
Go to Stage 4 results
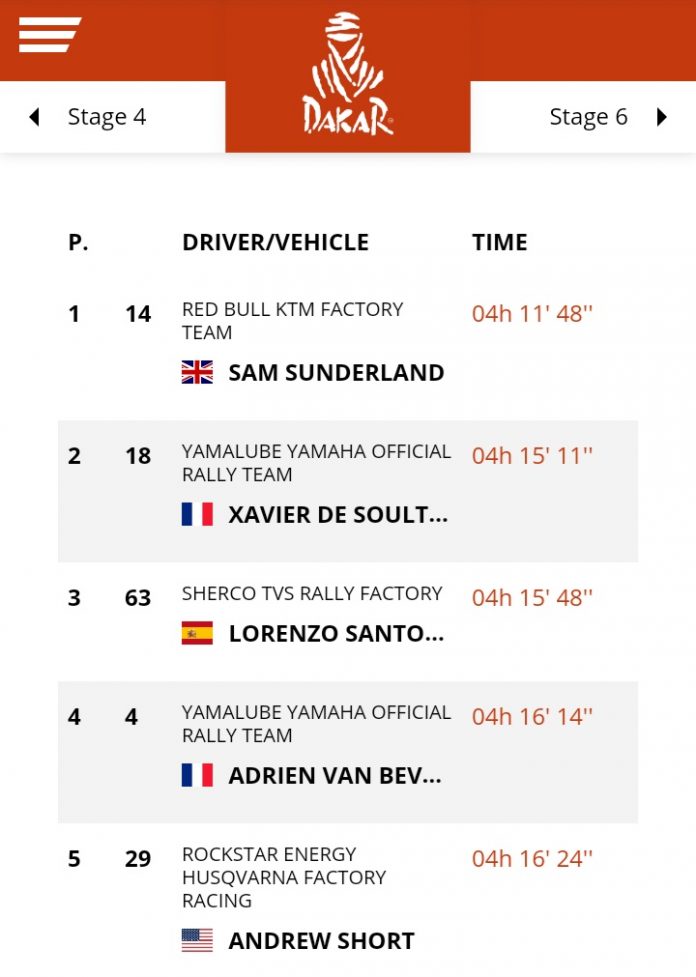coord(106,117)
